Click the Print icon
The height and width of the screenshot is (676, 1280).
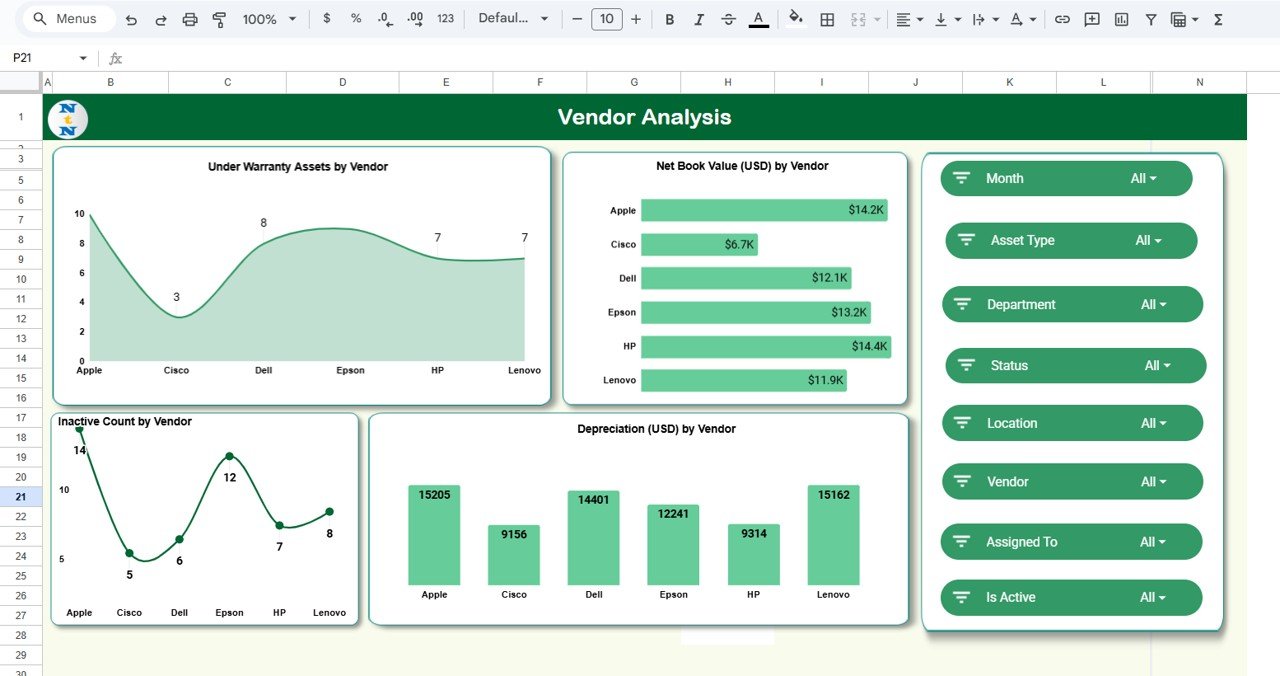tap(190, 19)
